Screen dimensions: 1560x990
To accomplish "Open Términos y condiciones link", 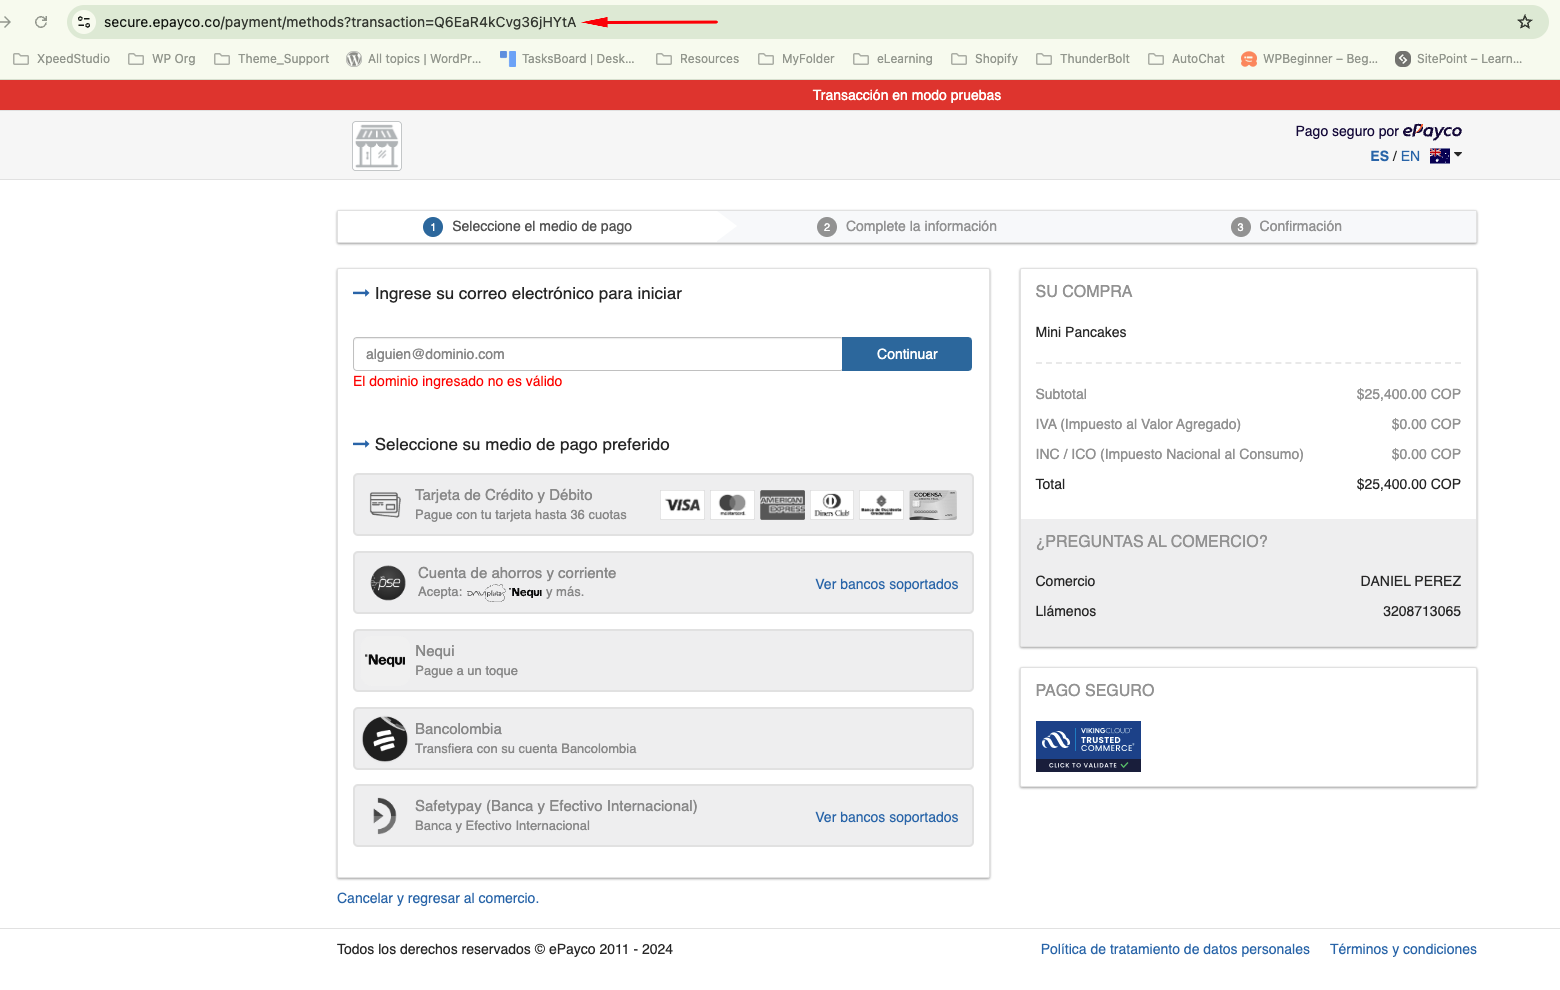I will [1403, 949].
